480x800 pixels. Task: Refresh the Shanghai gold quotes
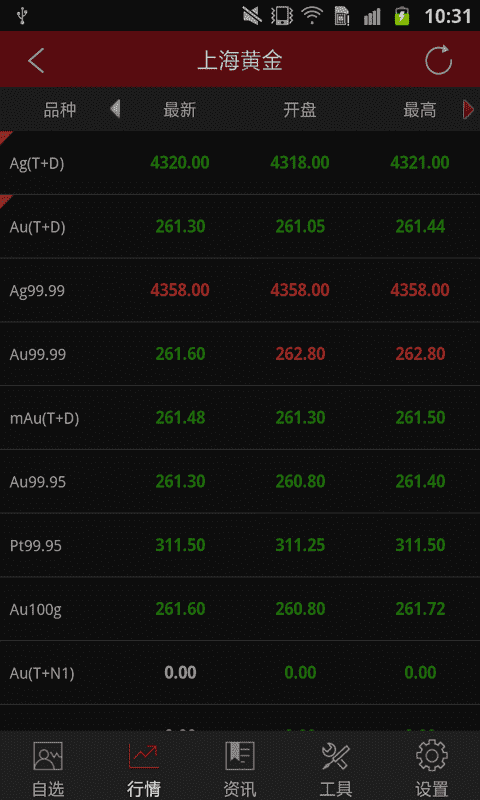click(x=439, y=60)
